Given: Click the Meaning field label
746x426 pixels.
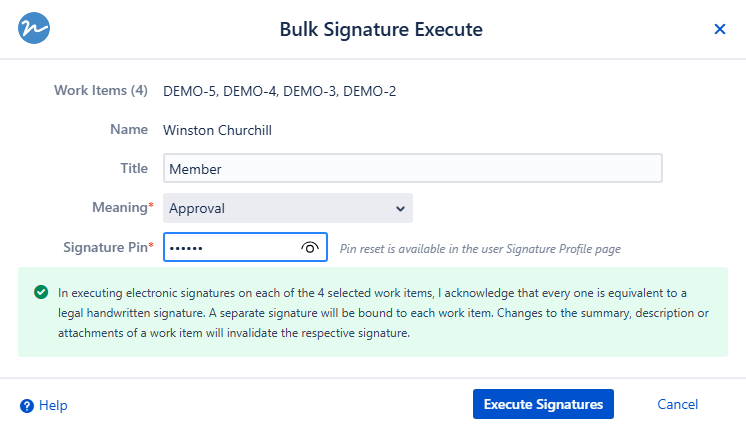Looking at the screenshot, I should coord(122,208).
